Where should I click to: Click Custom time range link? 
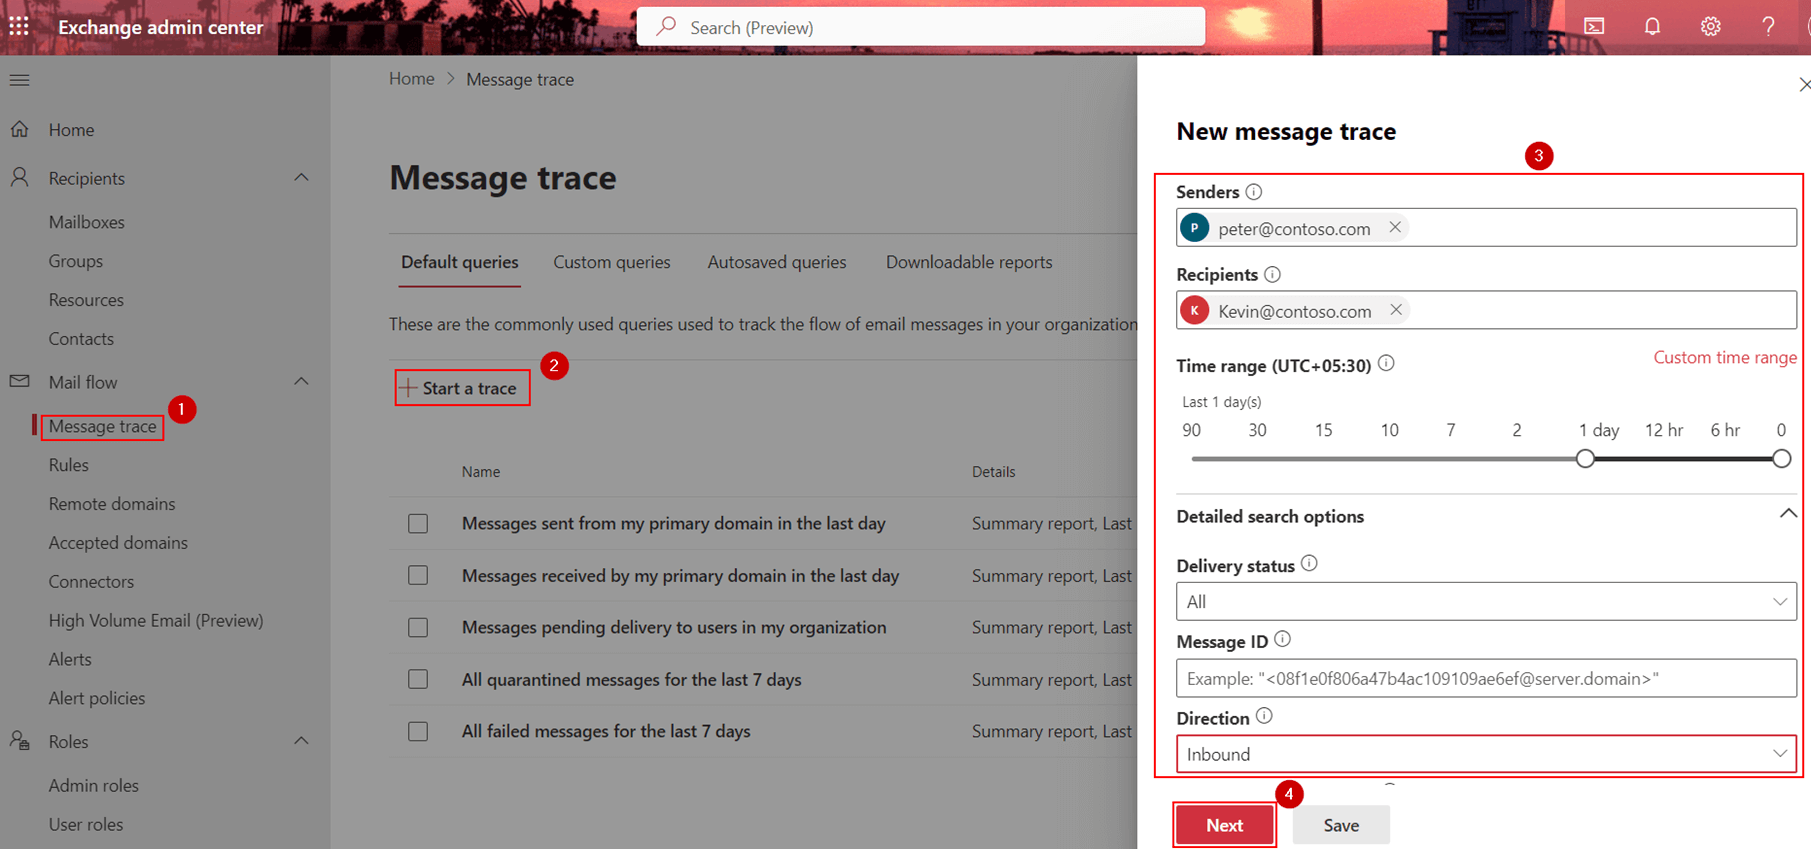click(1725, 357)
